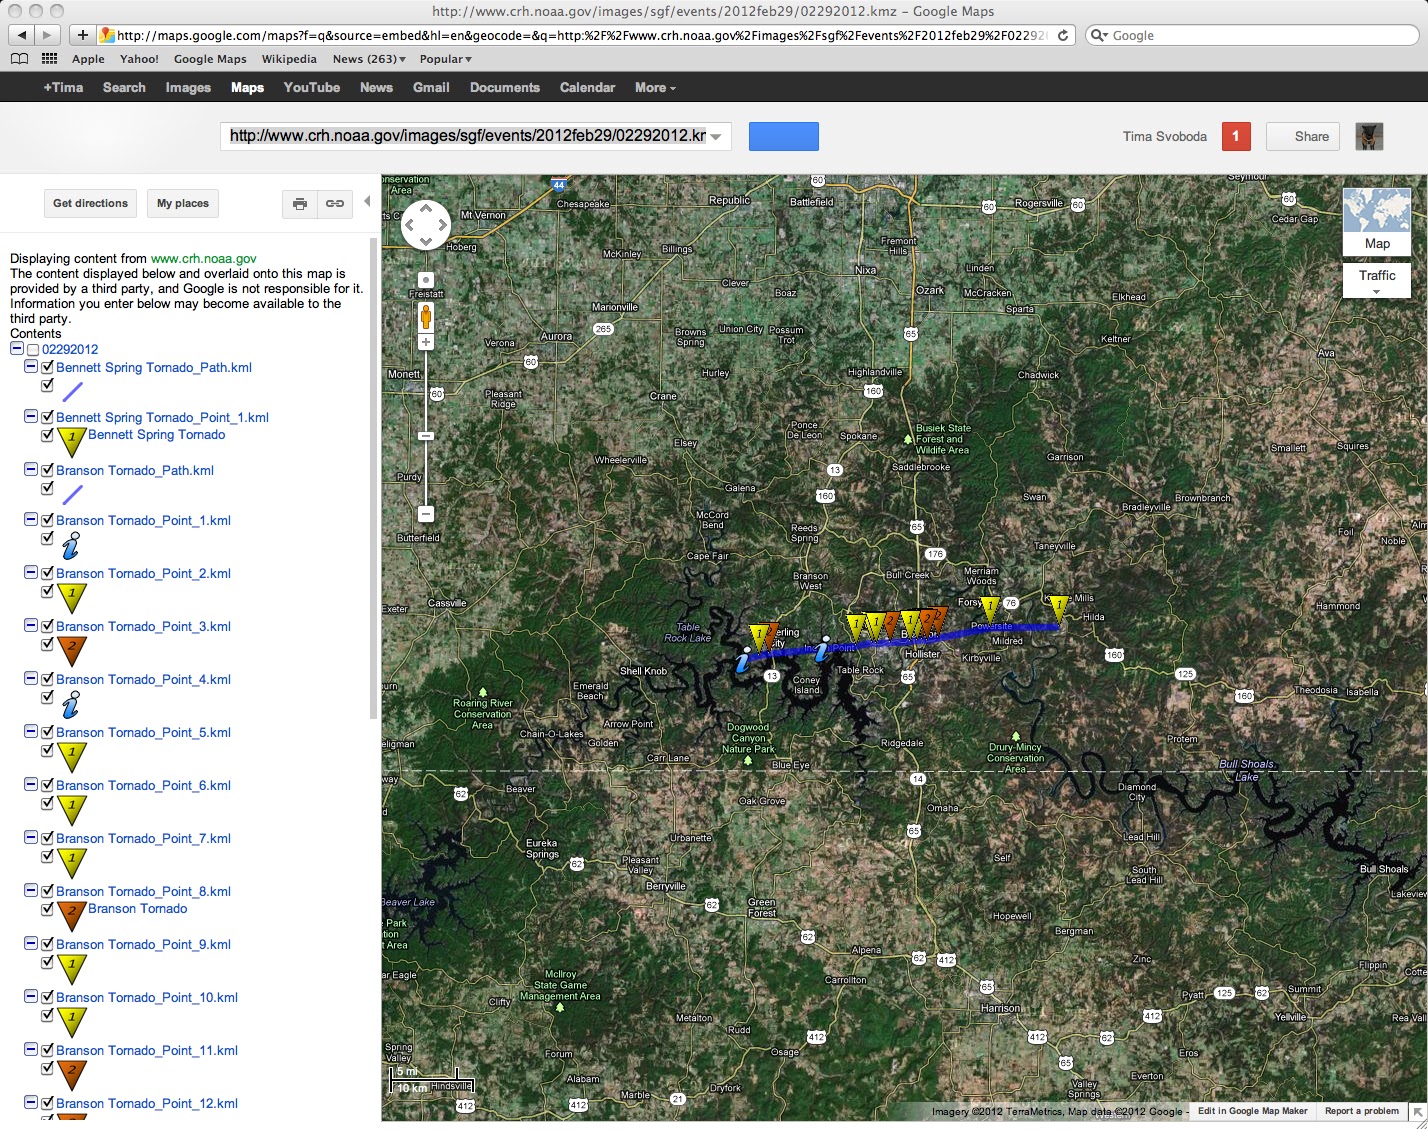The image size is (1428, 1130).
Task: Click the yellow Bennett Spring Tornado legend icon
Action: [x=72, y=441]
